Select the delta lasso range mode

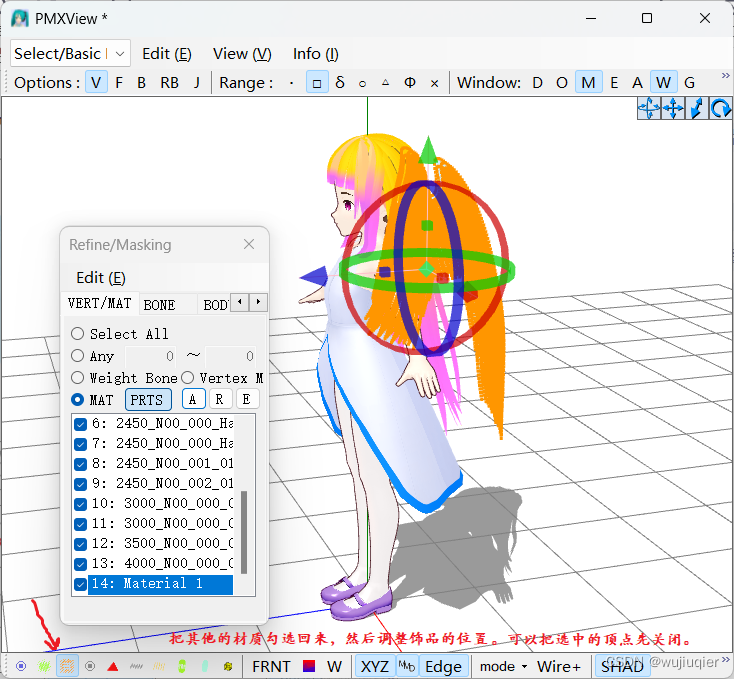[x=340, y=83]
